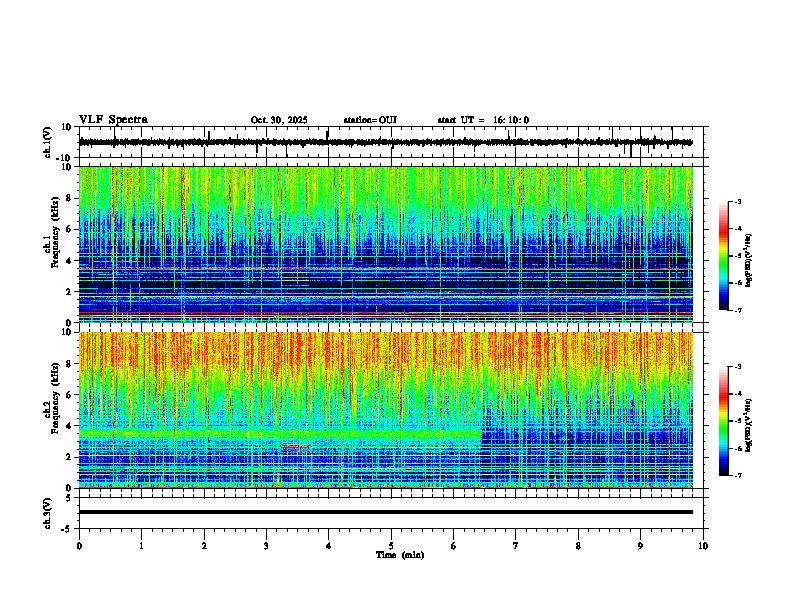The height and width of the screenshot is (612, 792).
Task: Click the "ch.3(V)" axis label
Action: (x=48, y=513)
